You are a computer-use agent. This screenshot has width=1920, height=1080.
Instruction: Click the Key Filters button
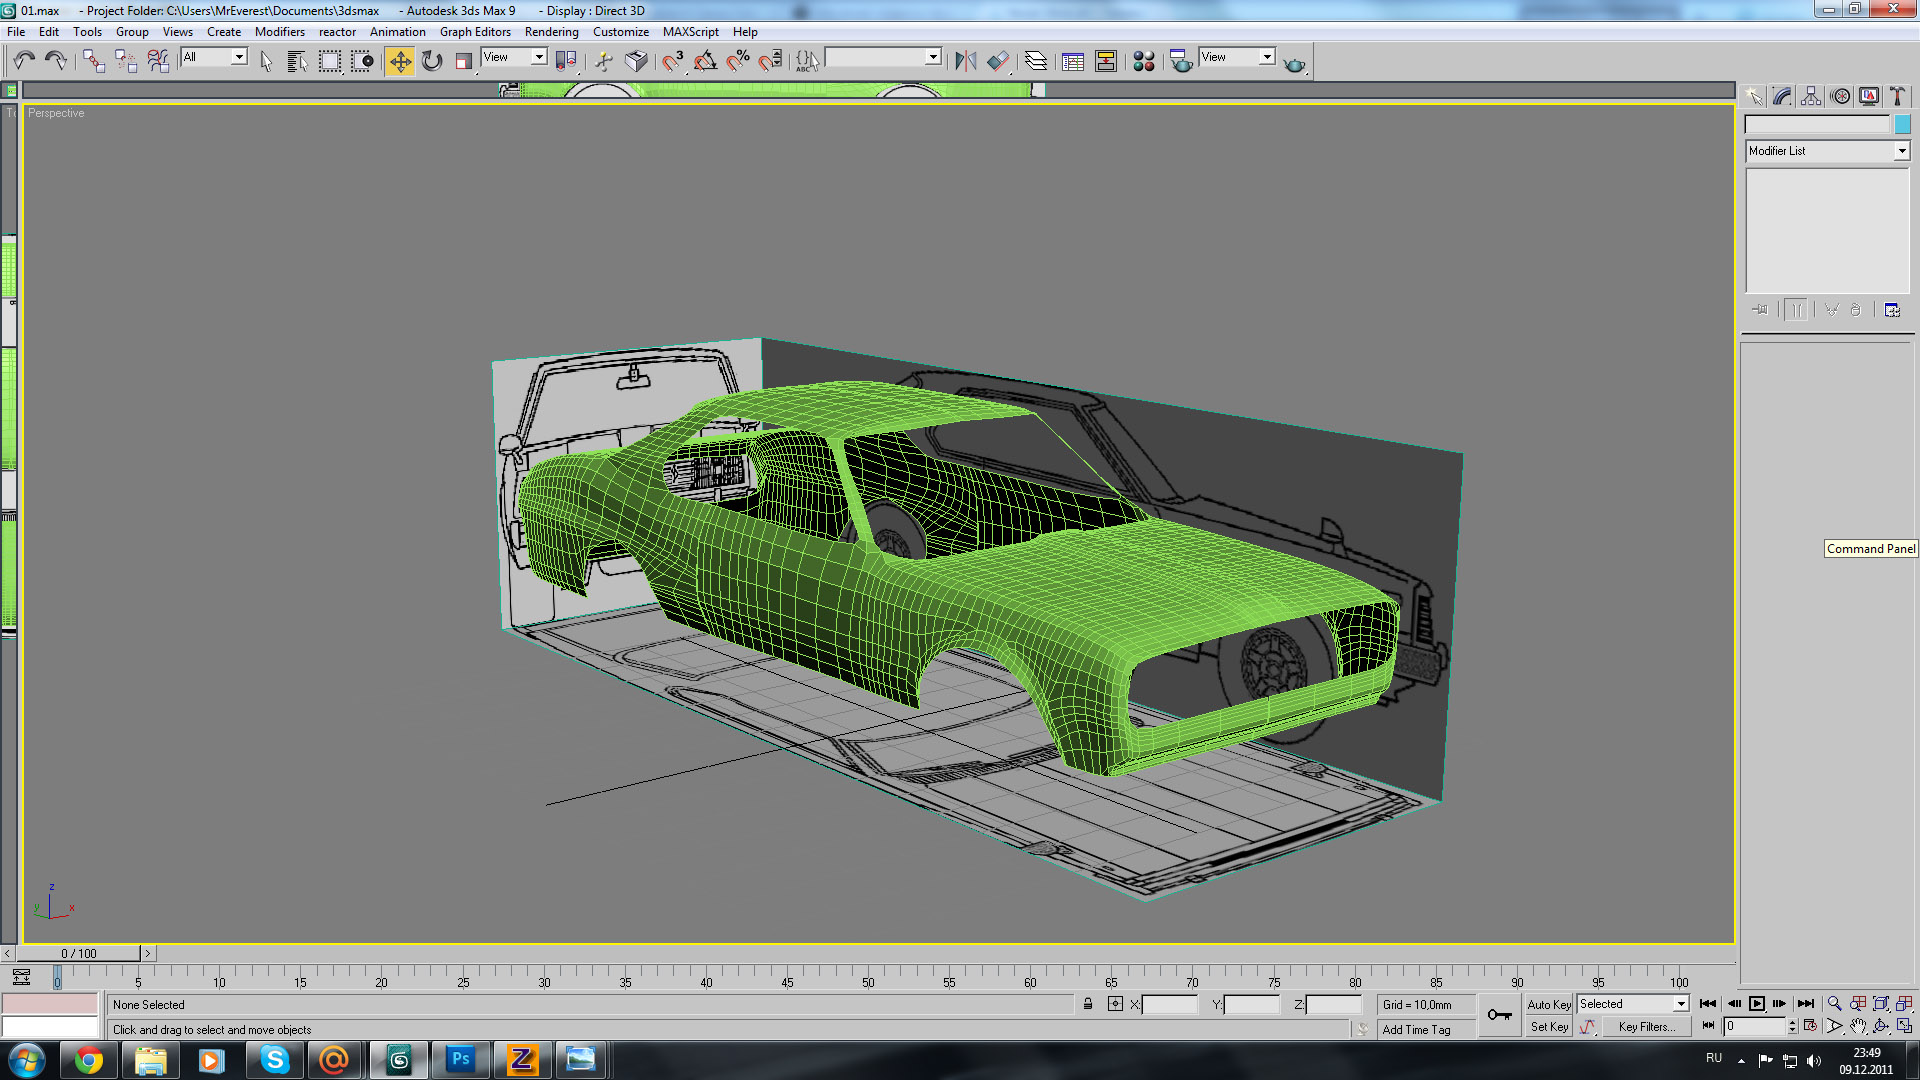point(1646,1027)
